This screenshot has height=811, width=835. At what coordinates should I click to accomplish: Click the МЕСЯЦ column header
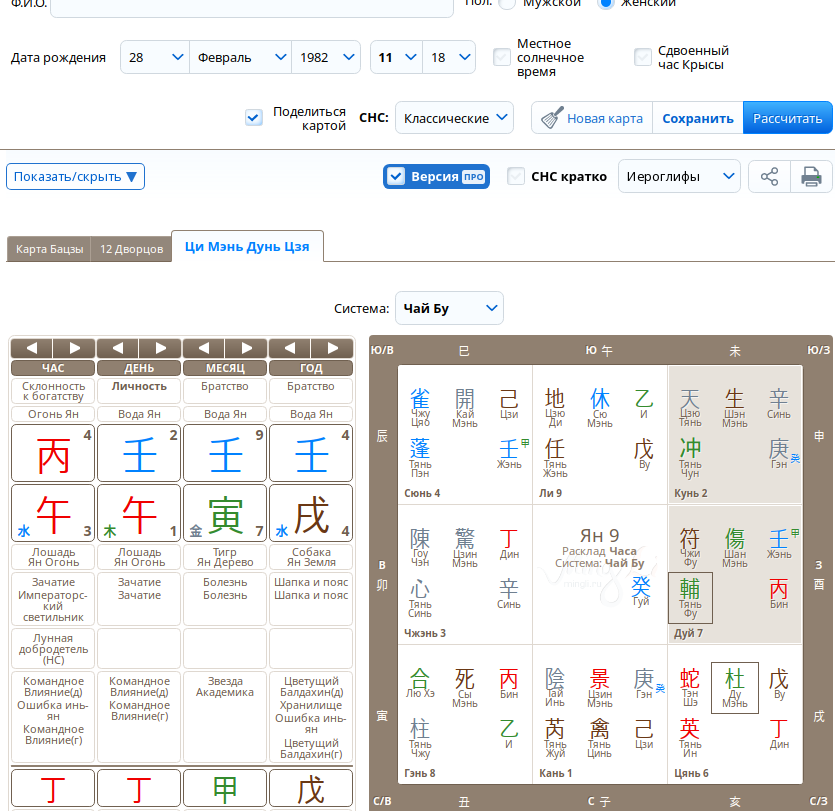[x=225, y=368]
